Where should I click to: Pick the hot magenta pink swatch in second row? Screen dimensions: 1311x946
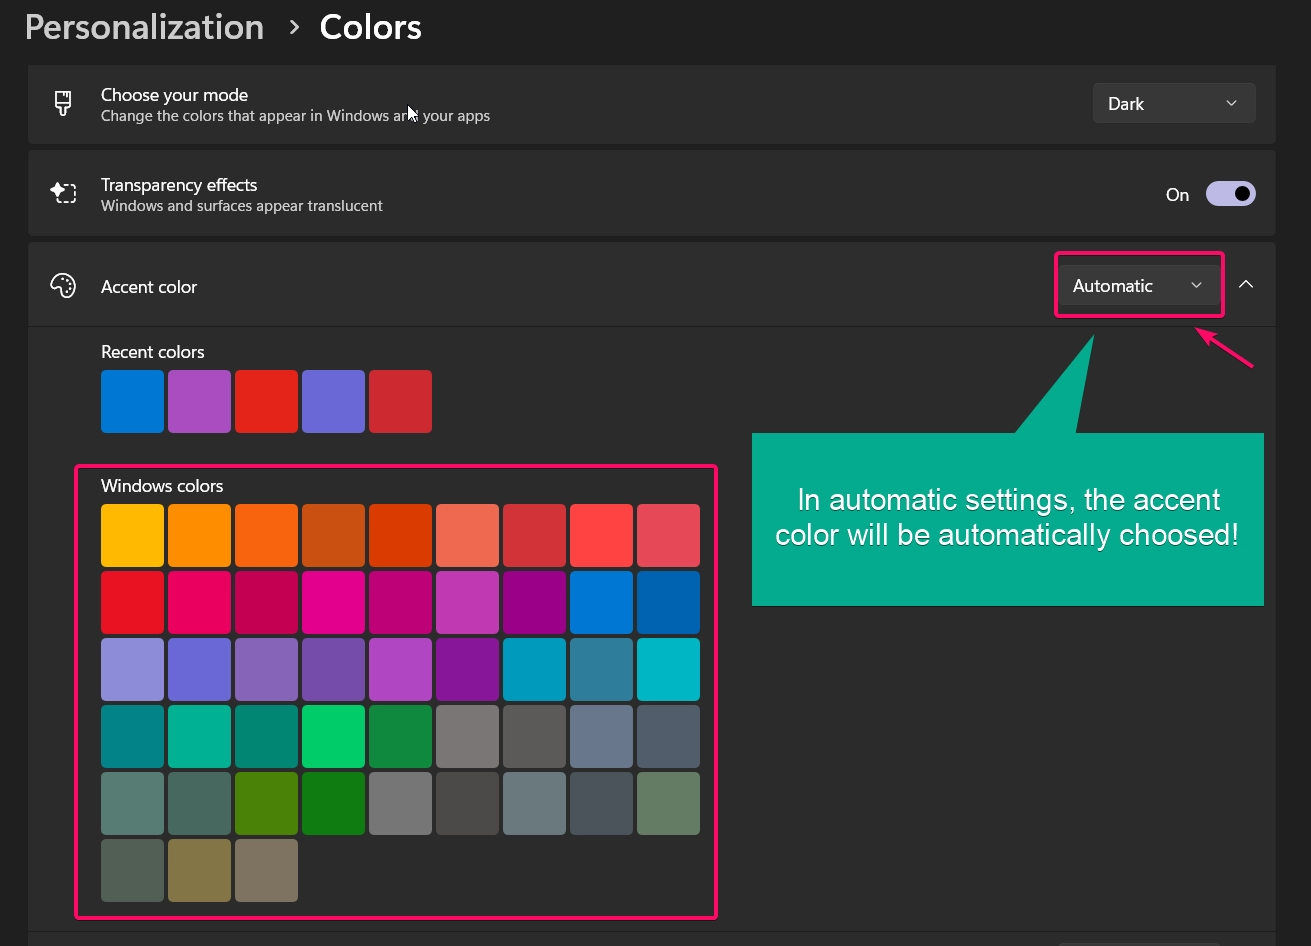333,603
